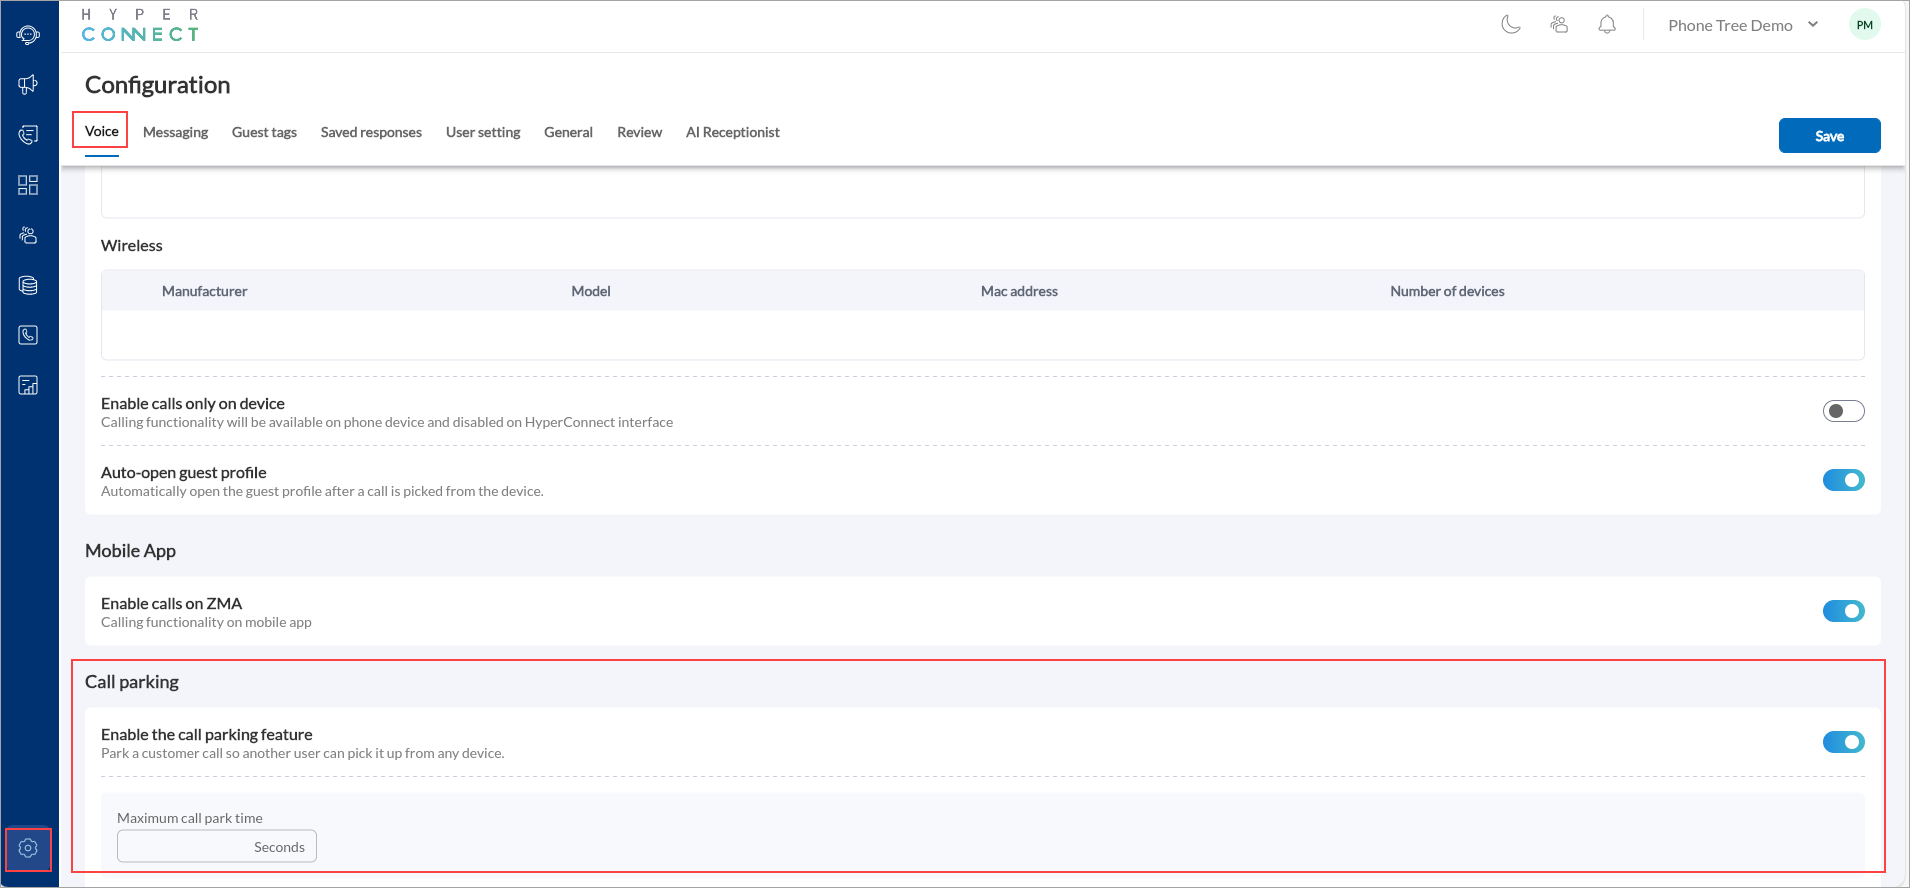Disable the Auto-open guest profile toggle
The height and width of the screenshot is (888, 1910).
(1843, 480)
